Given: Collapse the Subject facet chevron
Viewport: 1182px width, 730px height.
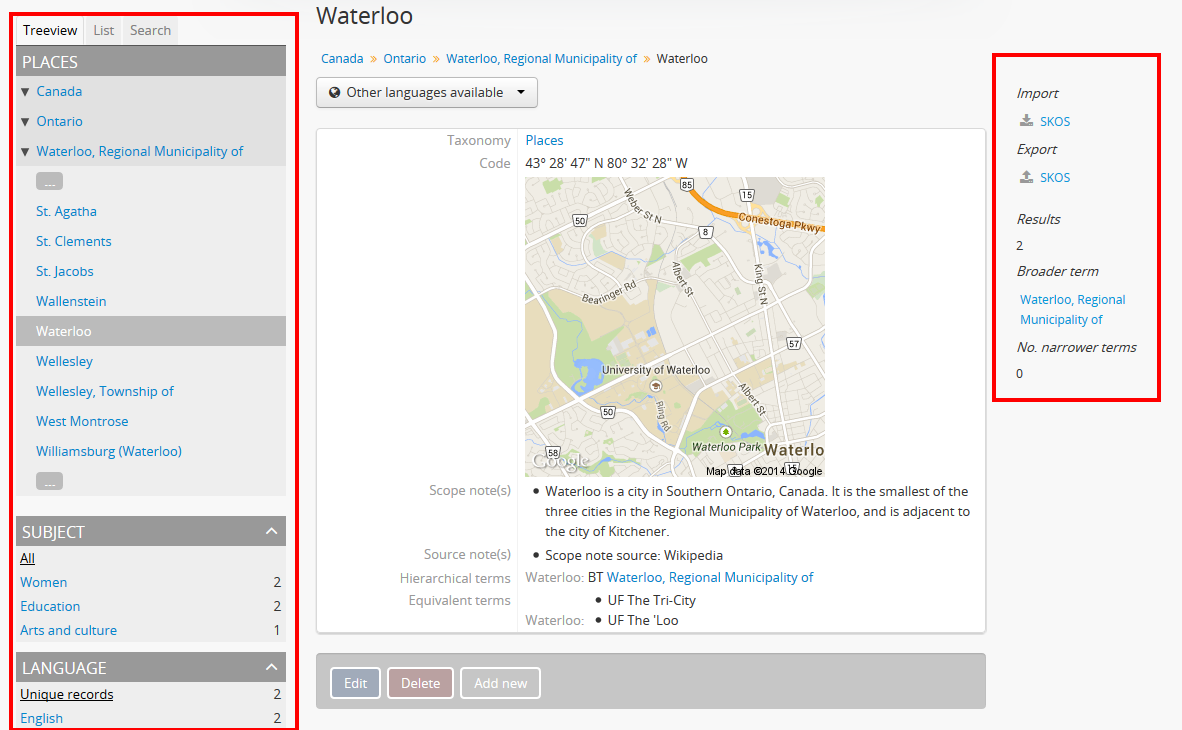Looking at the screenshot, I should pyautogui.click(x=271, y=531).
